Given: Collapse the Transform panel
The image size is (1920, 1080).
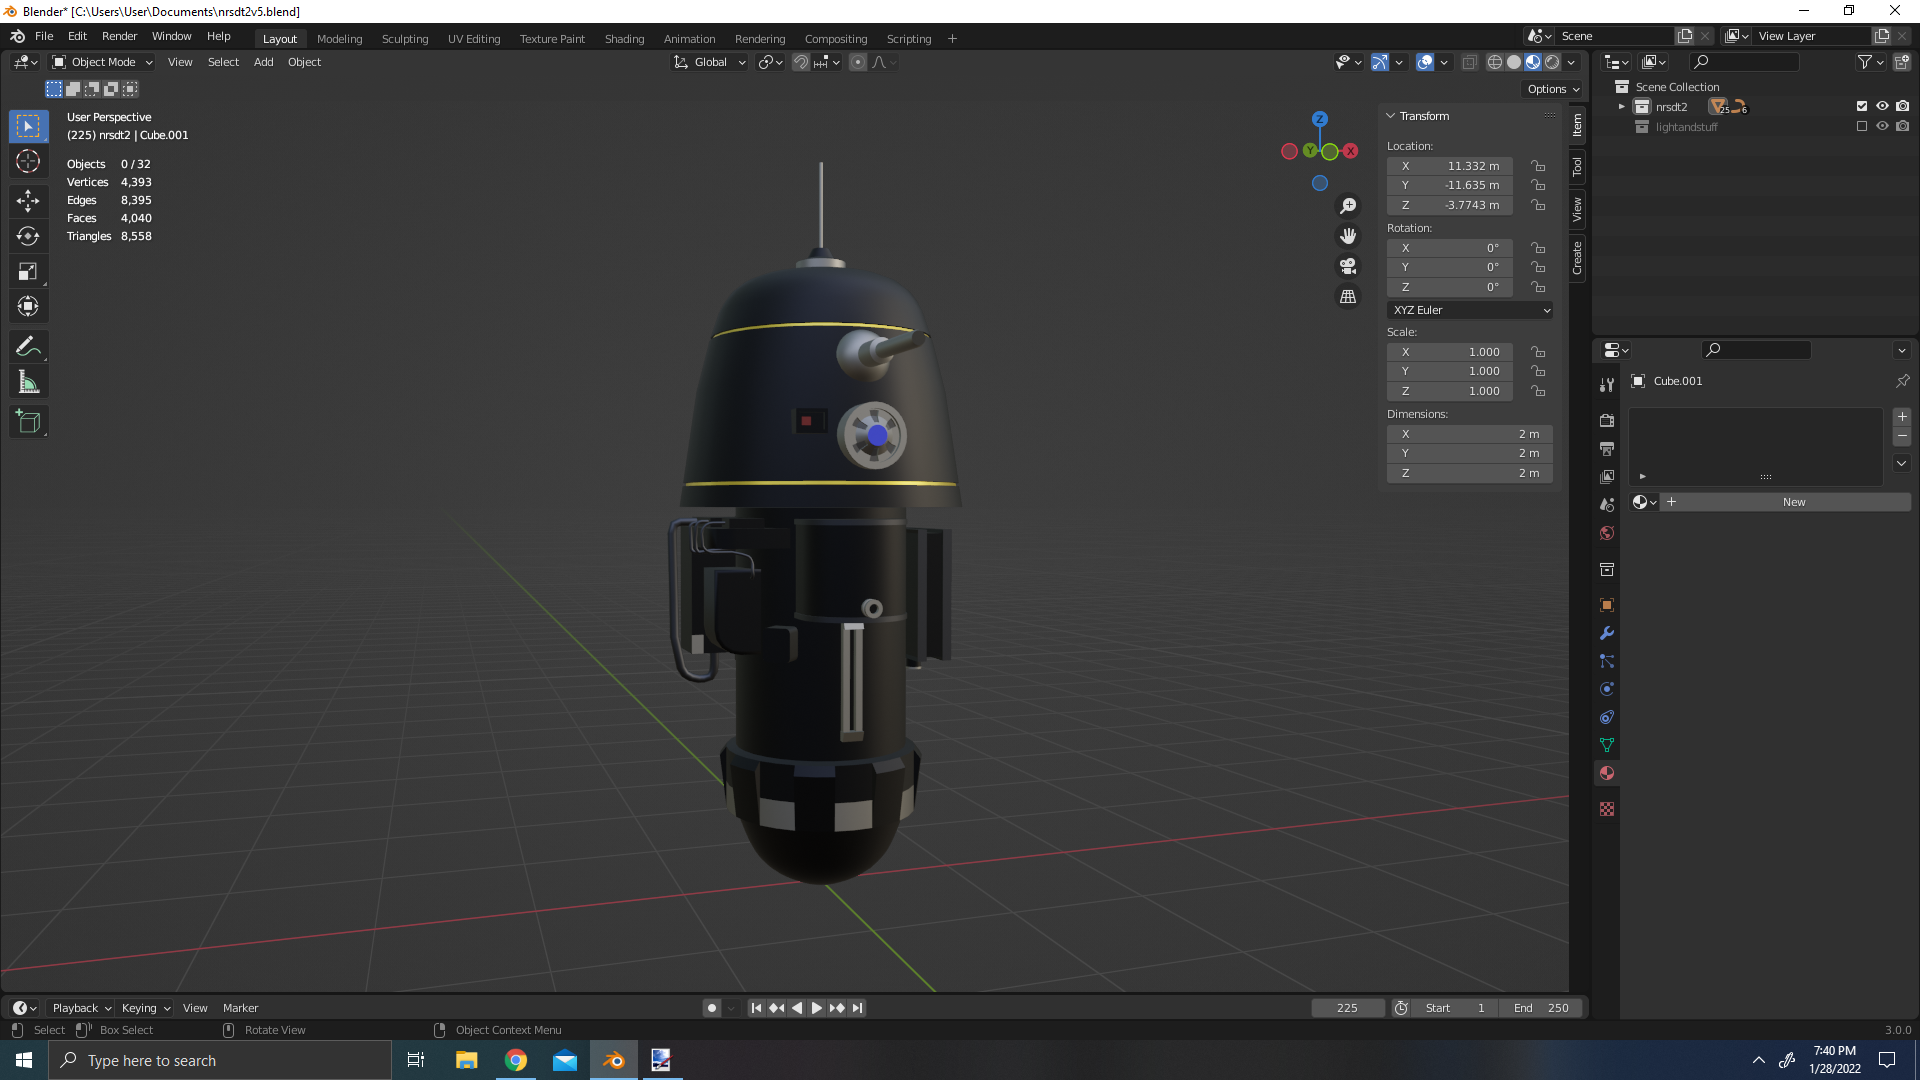Looking at the screenshot, I should 1390,116.
